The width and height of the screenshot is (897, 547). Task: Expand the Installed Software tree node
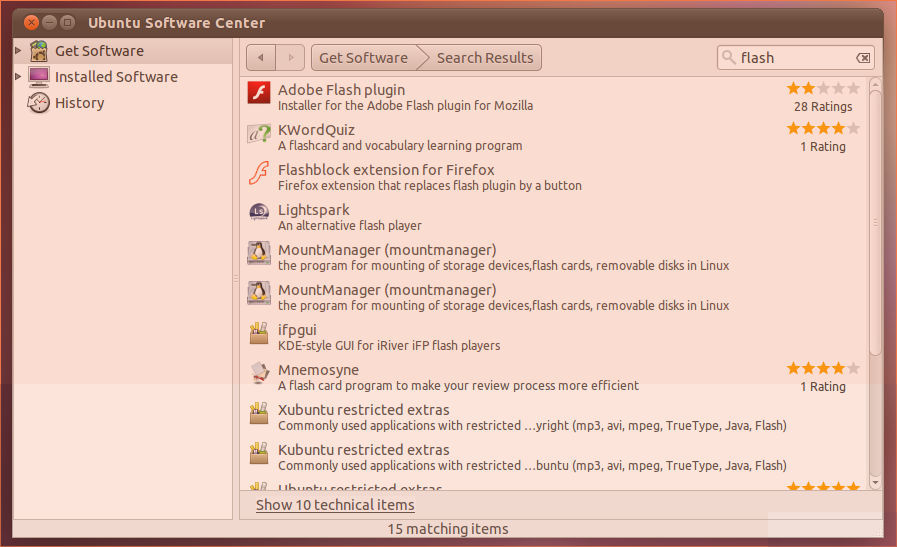pyautogui.click(x=18, y=76)
